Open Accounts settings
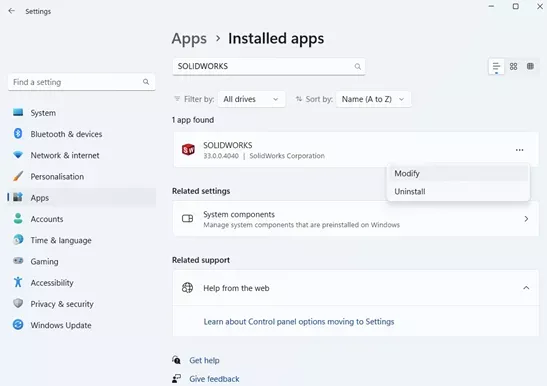This screenshot has height=386, width=547. coord(81,219)
